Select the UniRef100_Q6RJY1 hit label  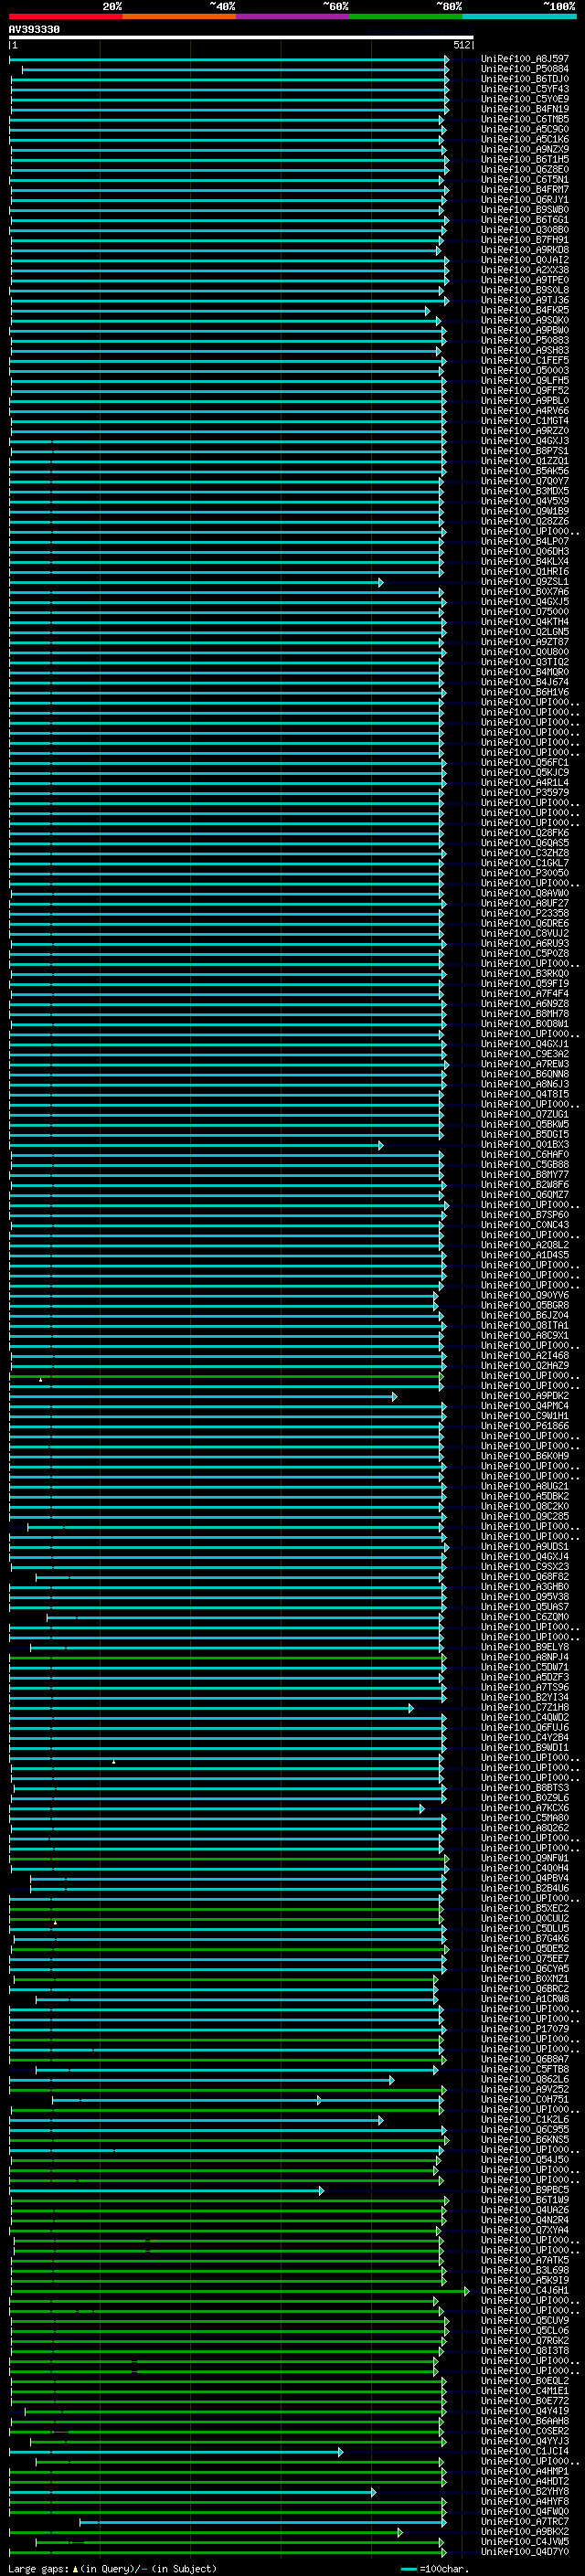(525, 199)
